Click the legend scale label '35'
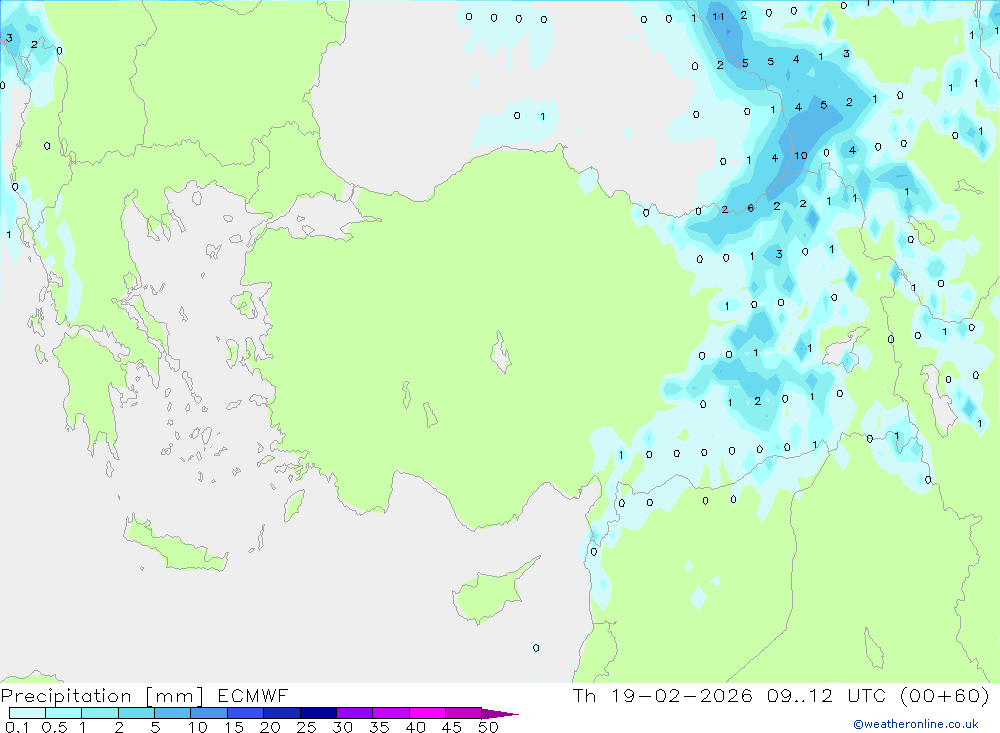The height and width of the screenshot is (733, 1000). [x=379, y=727]
